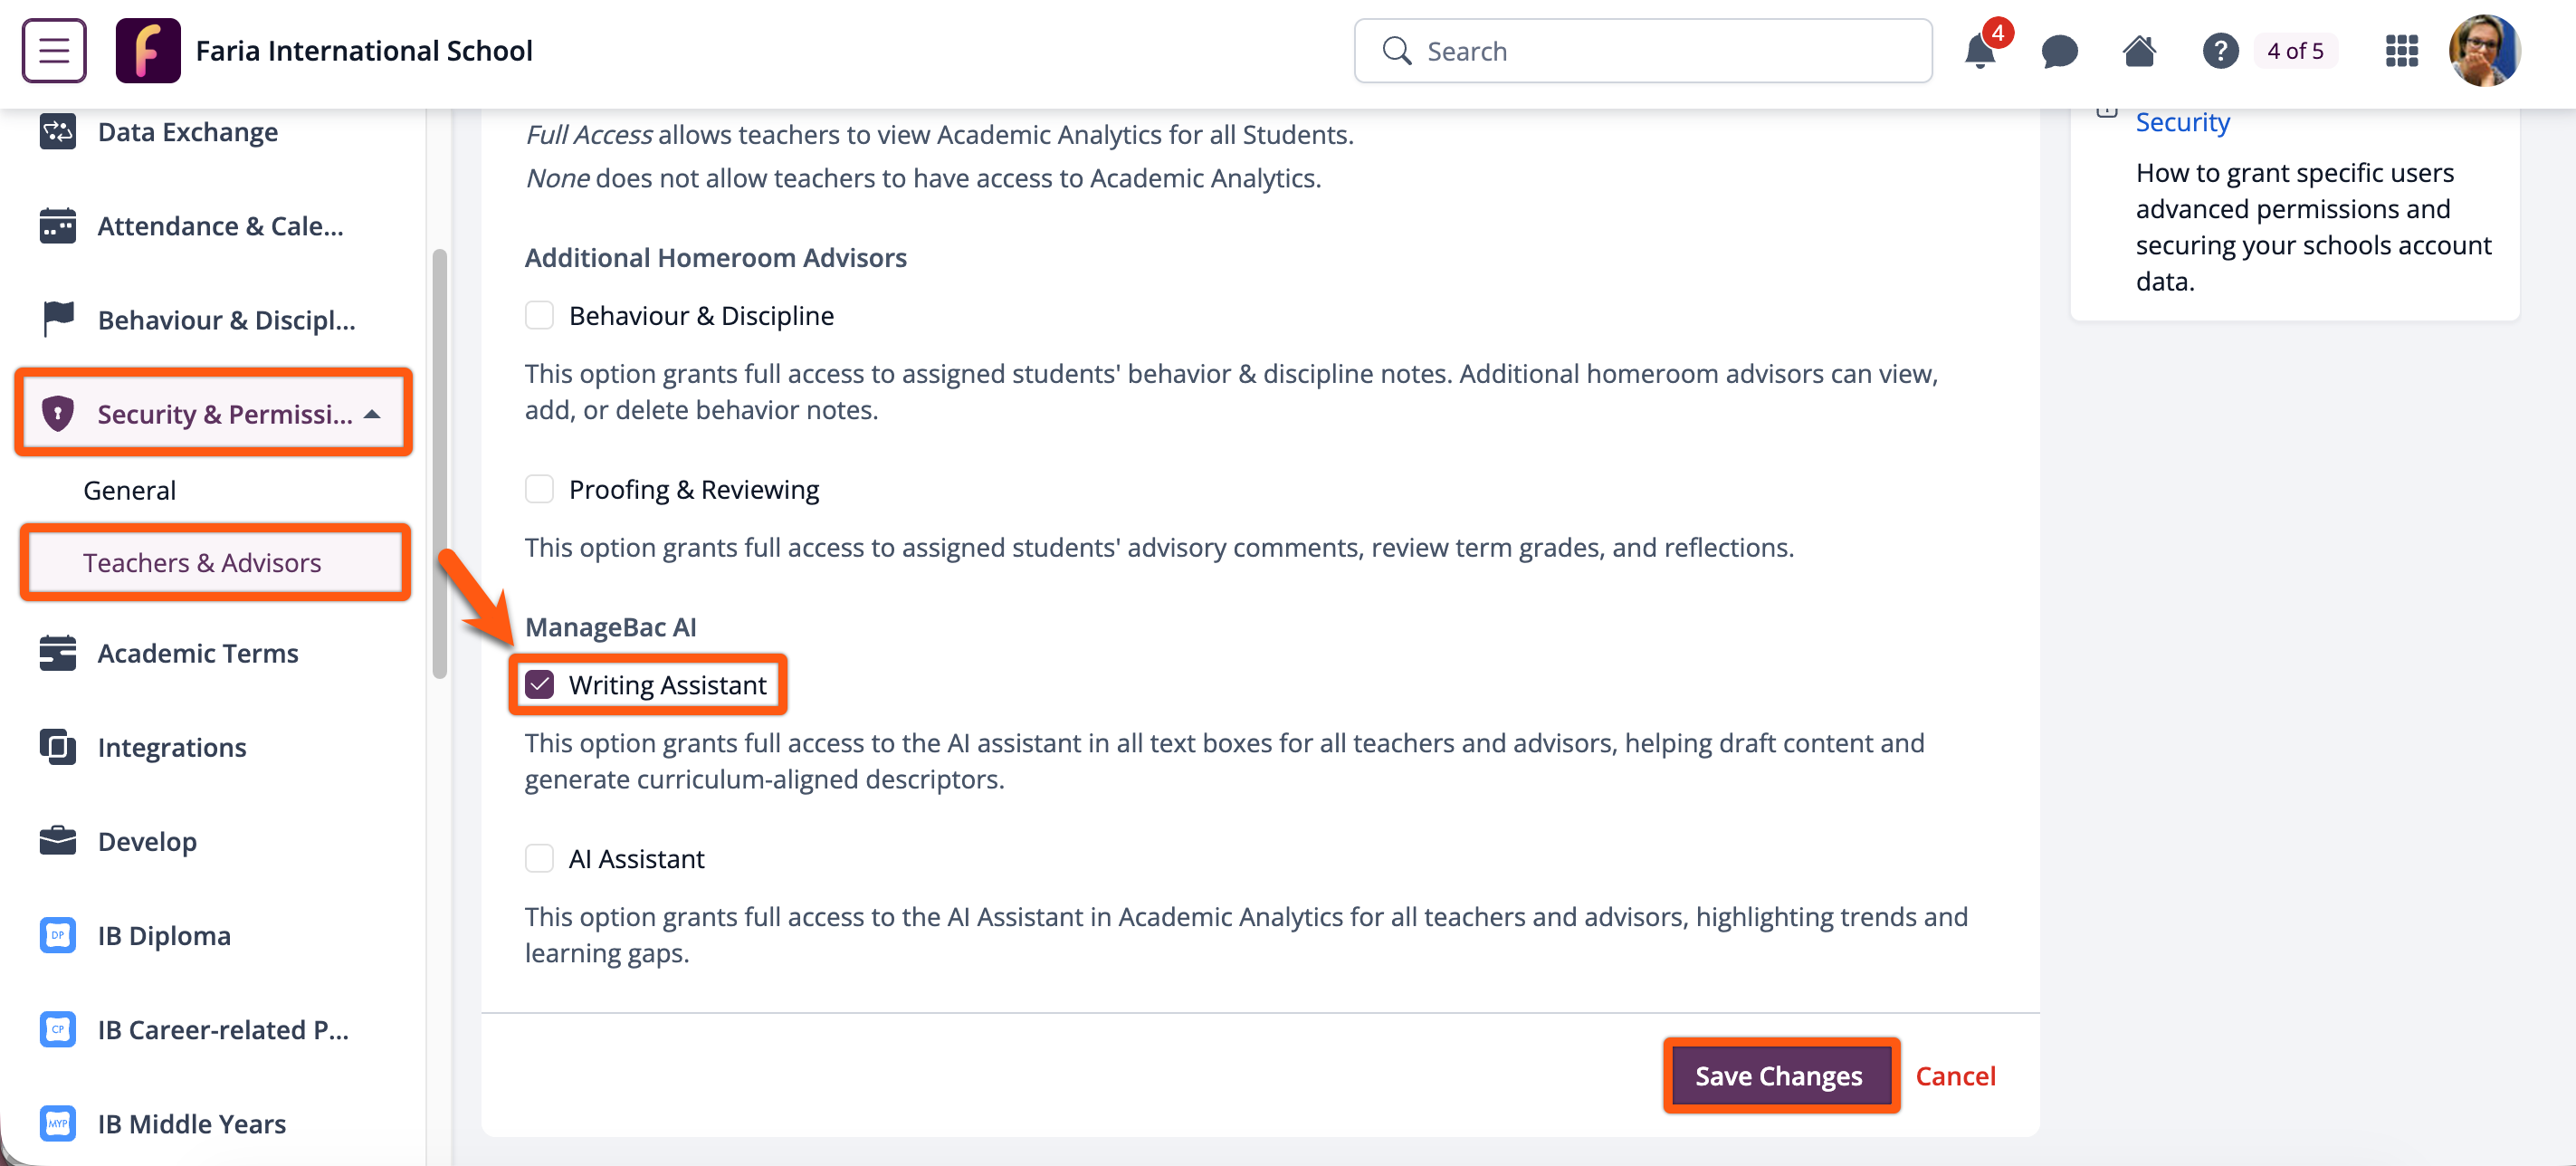Click the notifications bell icon
The image size is (2576, 1166).
click(1979, 51)
